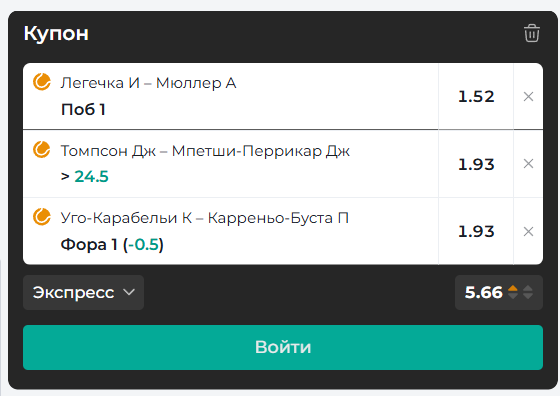
Task: Click the 1.93 odds for Фора 1
Action: (x=476, y=231)
